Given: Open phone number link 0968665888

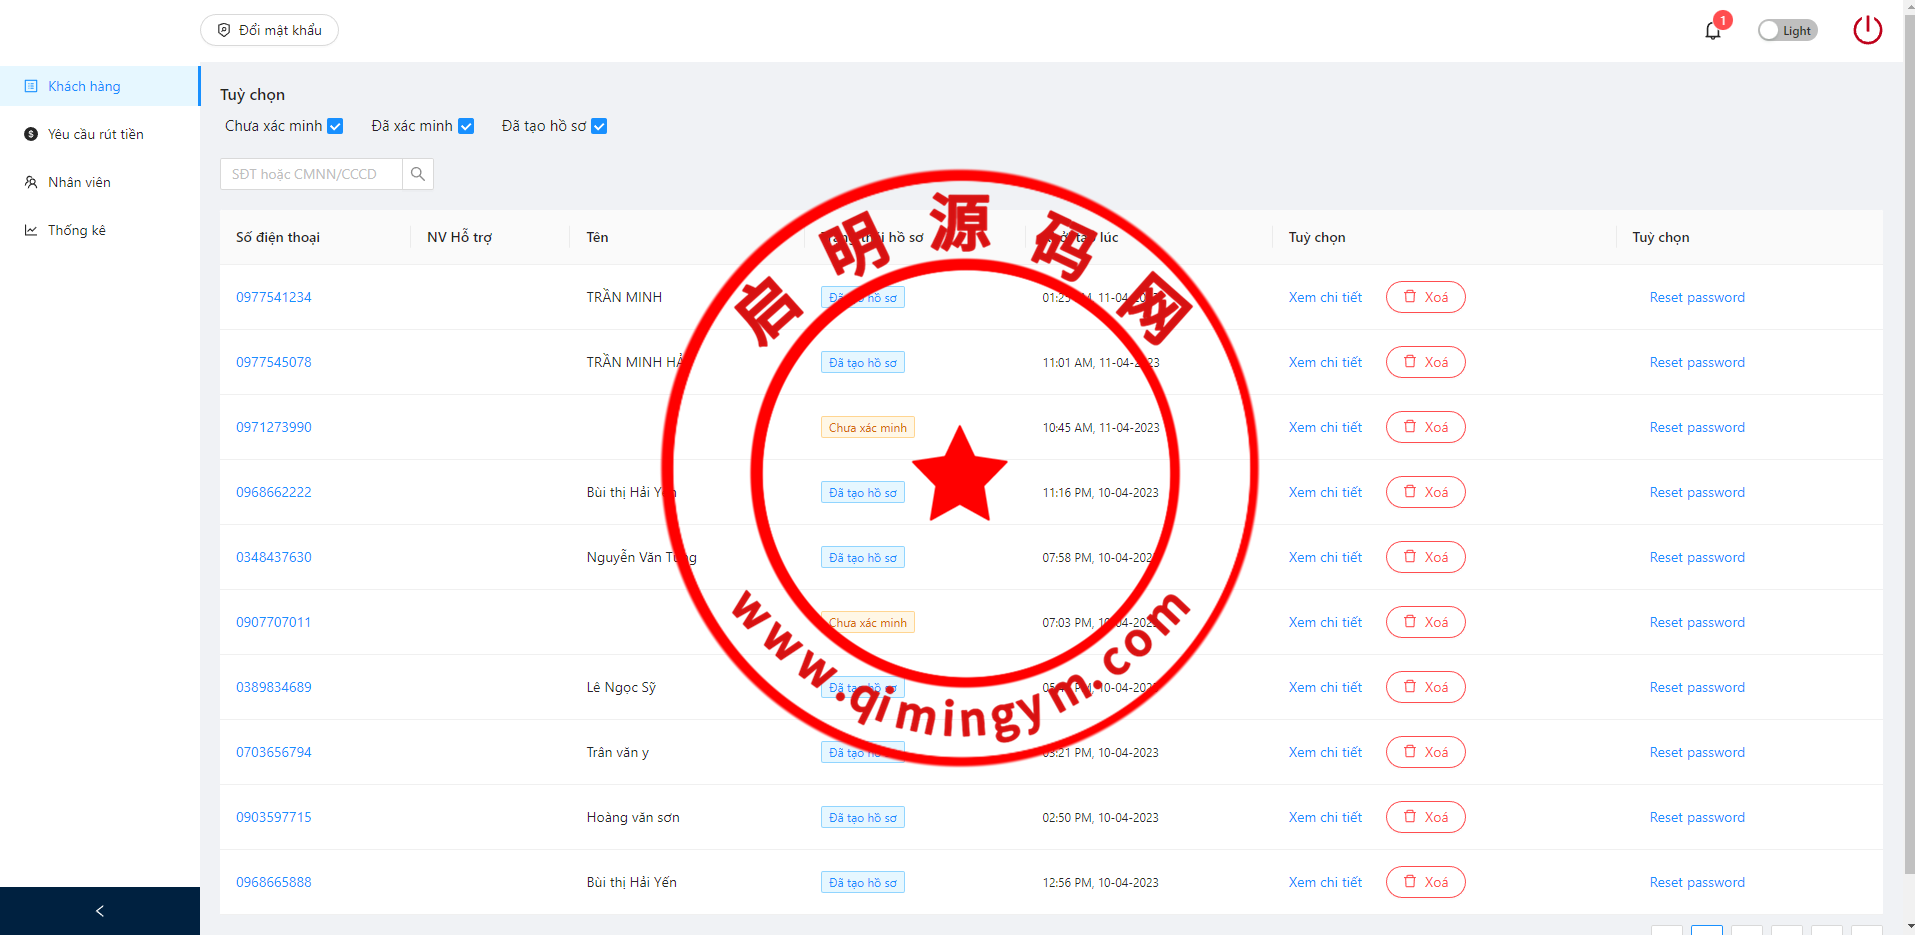Looking at the screenshot, I should point(273,882).
